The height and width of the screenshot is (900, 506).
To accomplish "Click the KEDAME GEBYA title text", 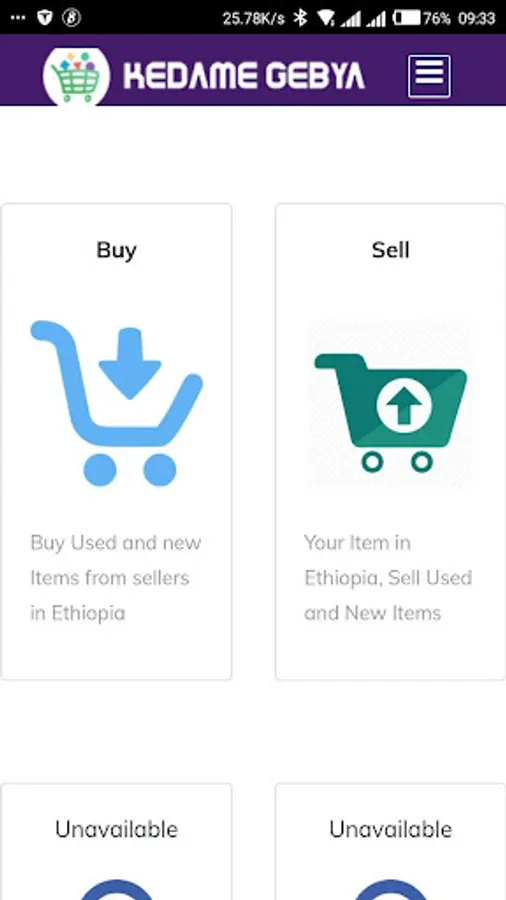I will 244,76.
